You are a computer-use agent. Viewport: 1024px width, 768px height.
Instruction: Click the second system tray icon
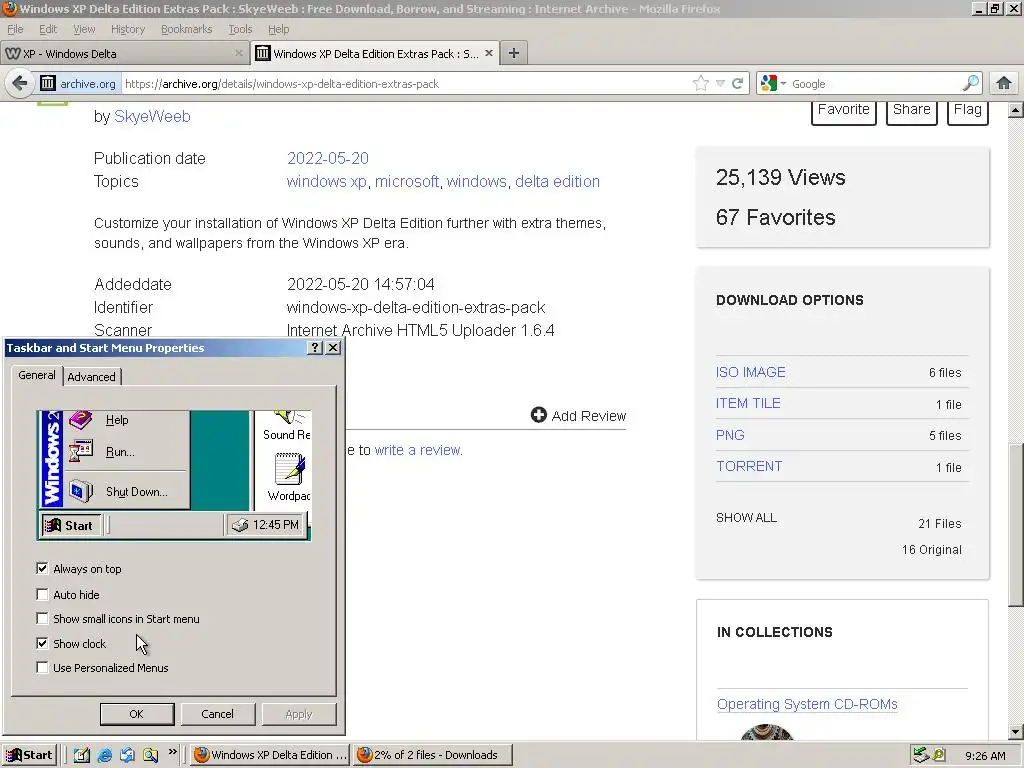938,755
